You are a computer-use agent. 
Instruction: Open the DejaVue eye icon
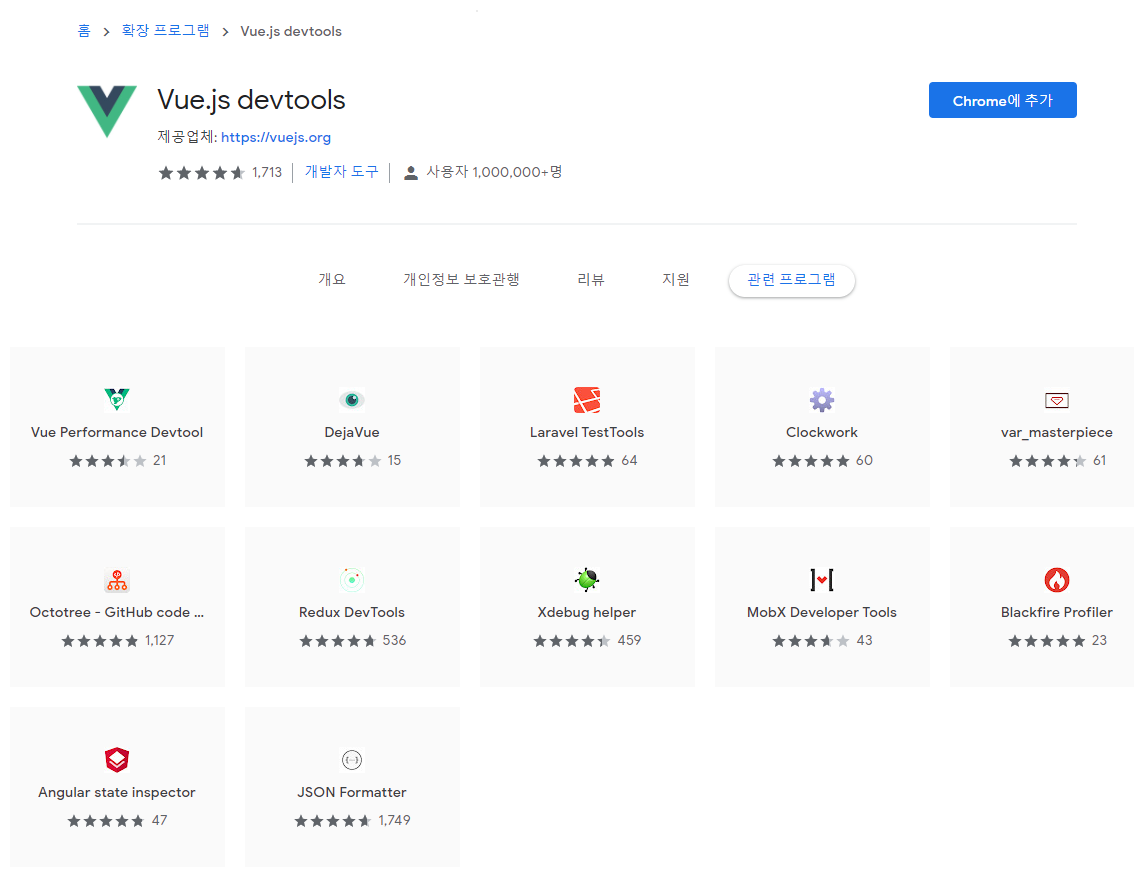click(x=351, y=399)
